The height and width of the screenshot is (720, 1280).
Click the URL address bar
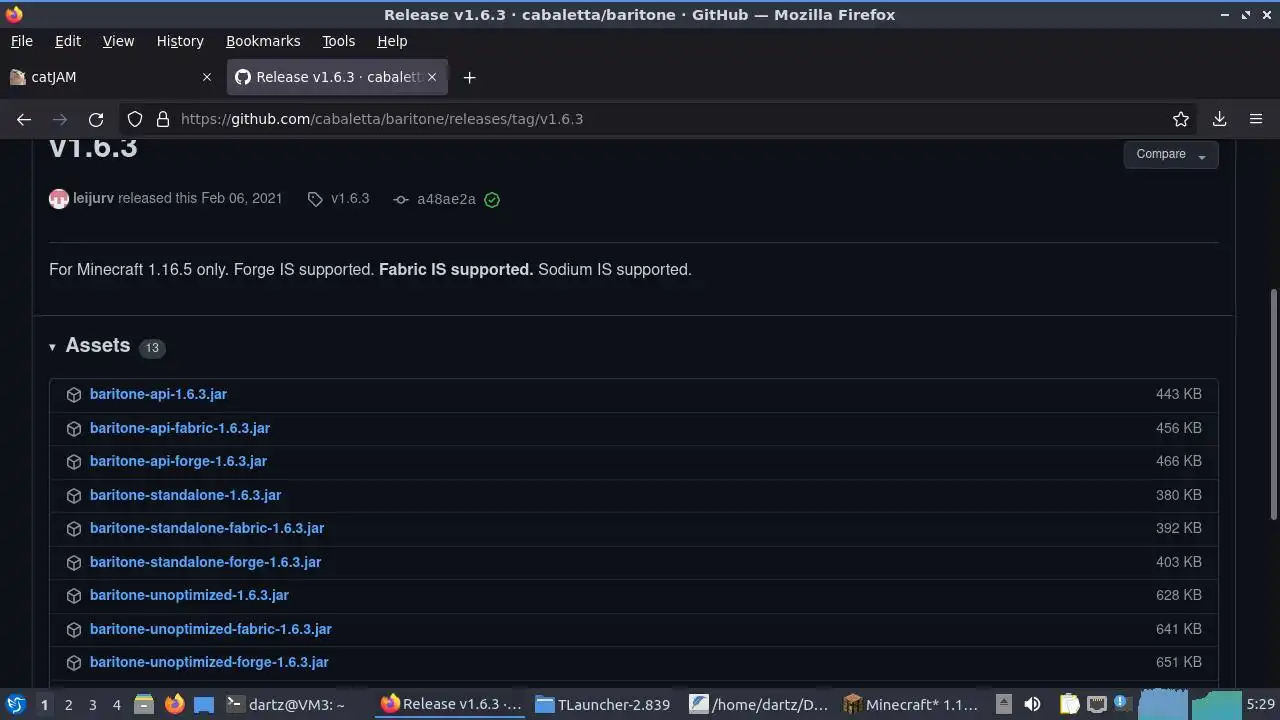(660, 119)
